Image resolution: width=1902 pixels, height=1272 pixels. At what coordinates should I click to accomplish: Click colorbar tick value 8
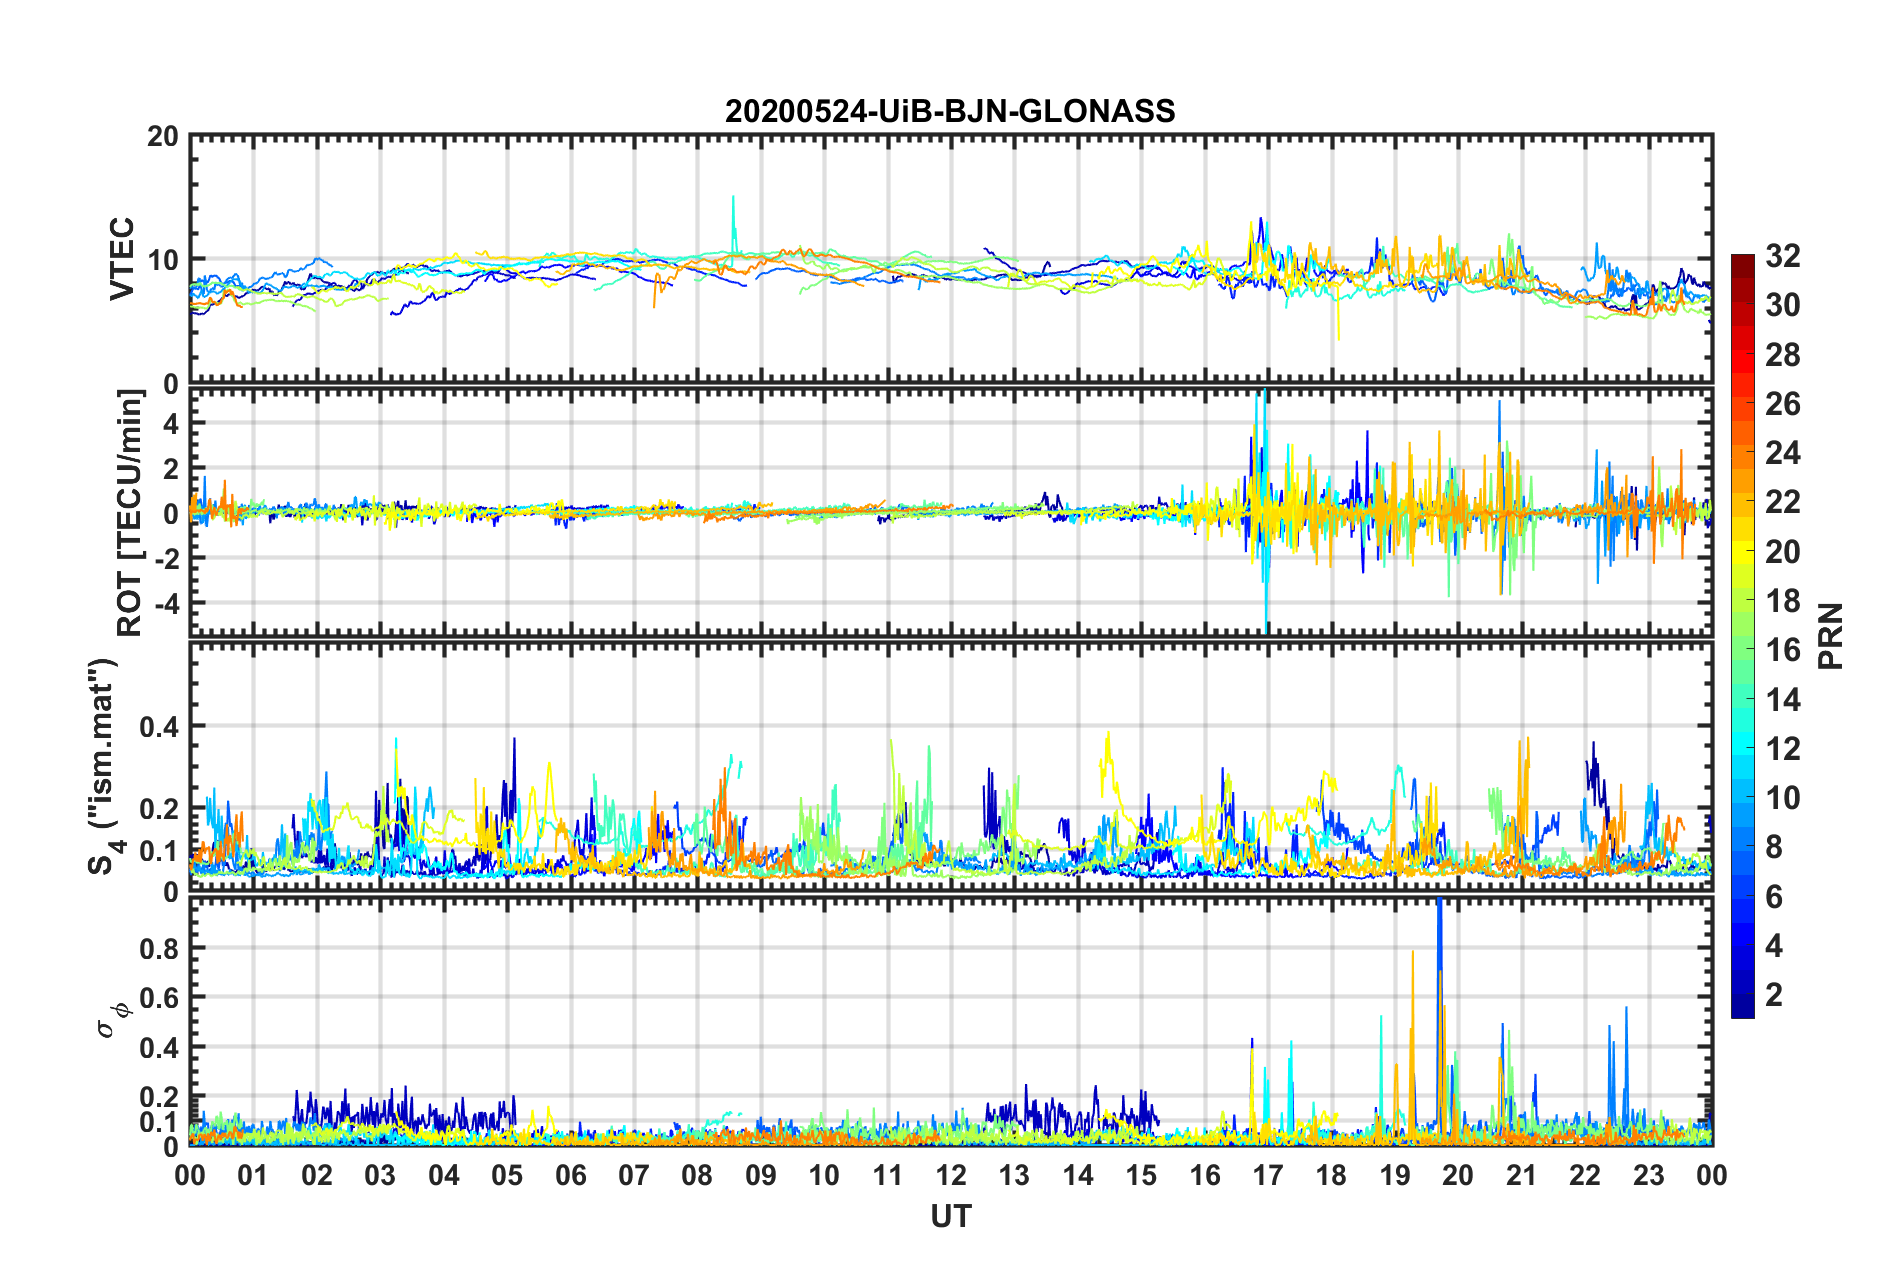tap(1774, 847)
